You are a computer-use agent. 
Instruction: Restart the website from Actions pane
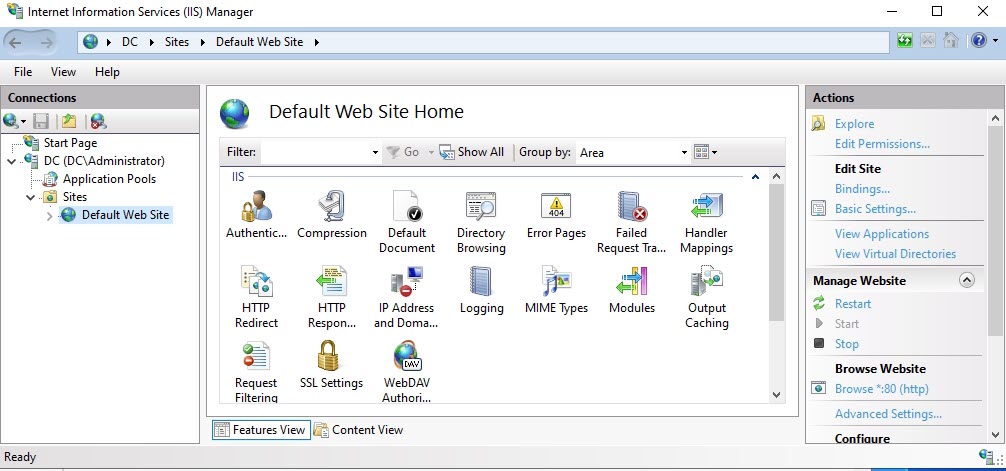tap(853, 304)
